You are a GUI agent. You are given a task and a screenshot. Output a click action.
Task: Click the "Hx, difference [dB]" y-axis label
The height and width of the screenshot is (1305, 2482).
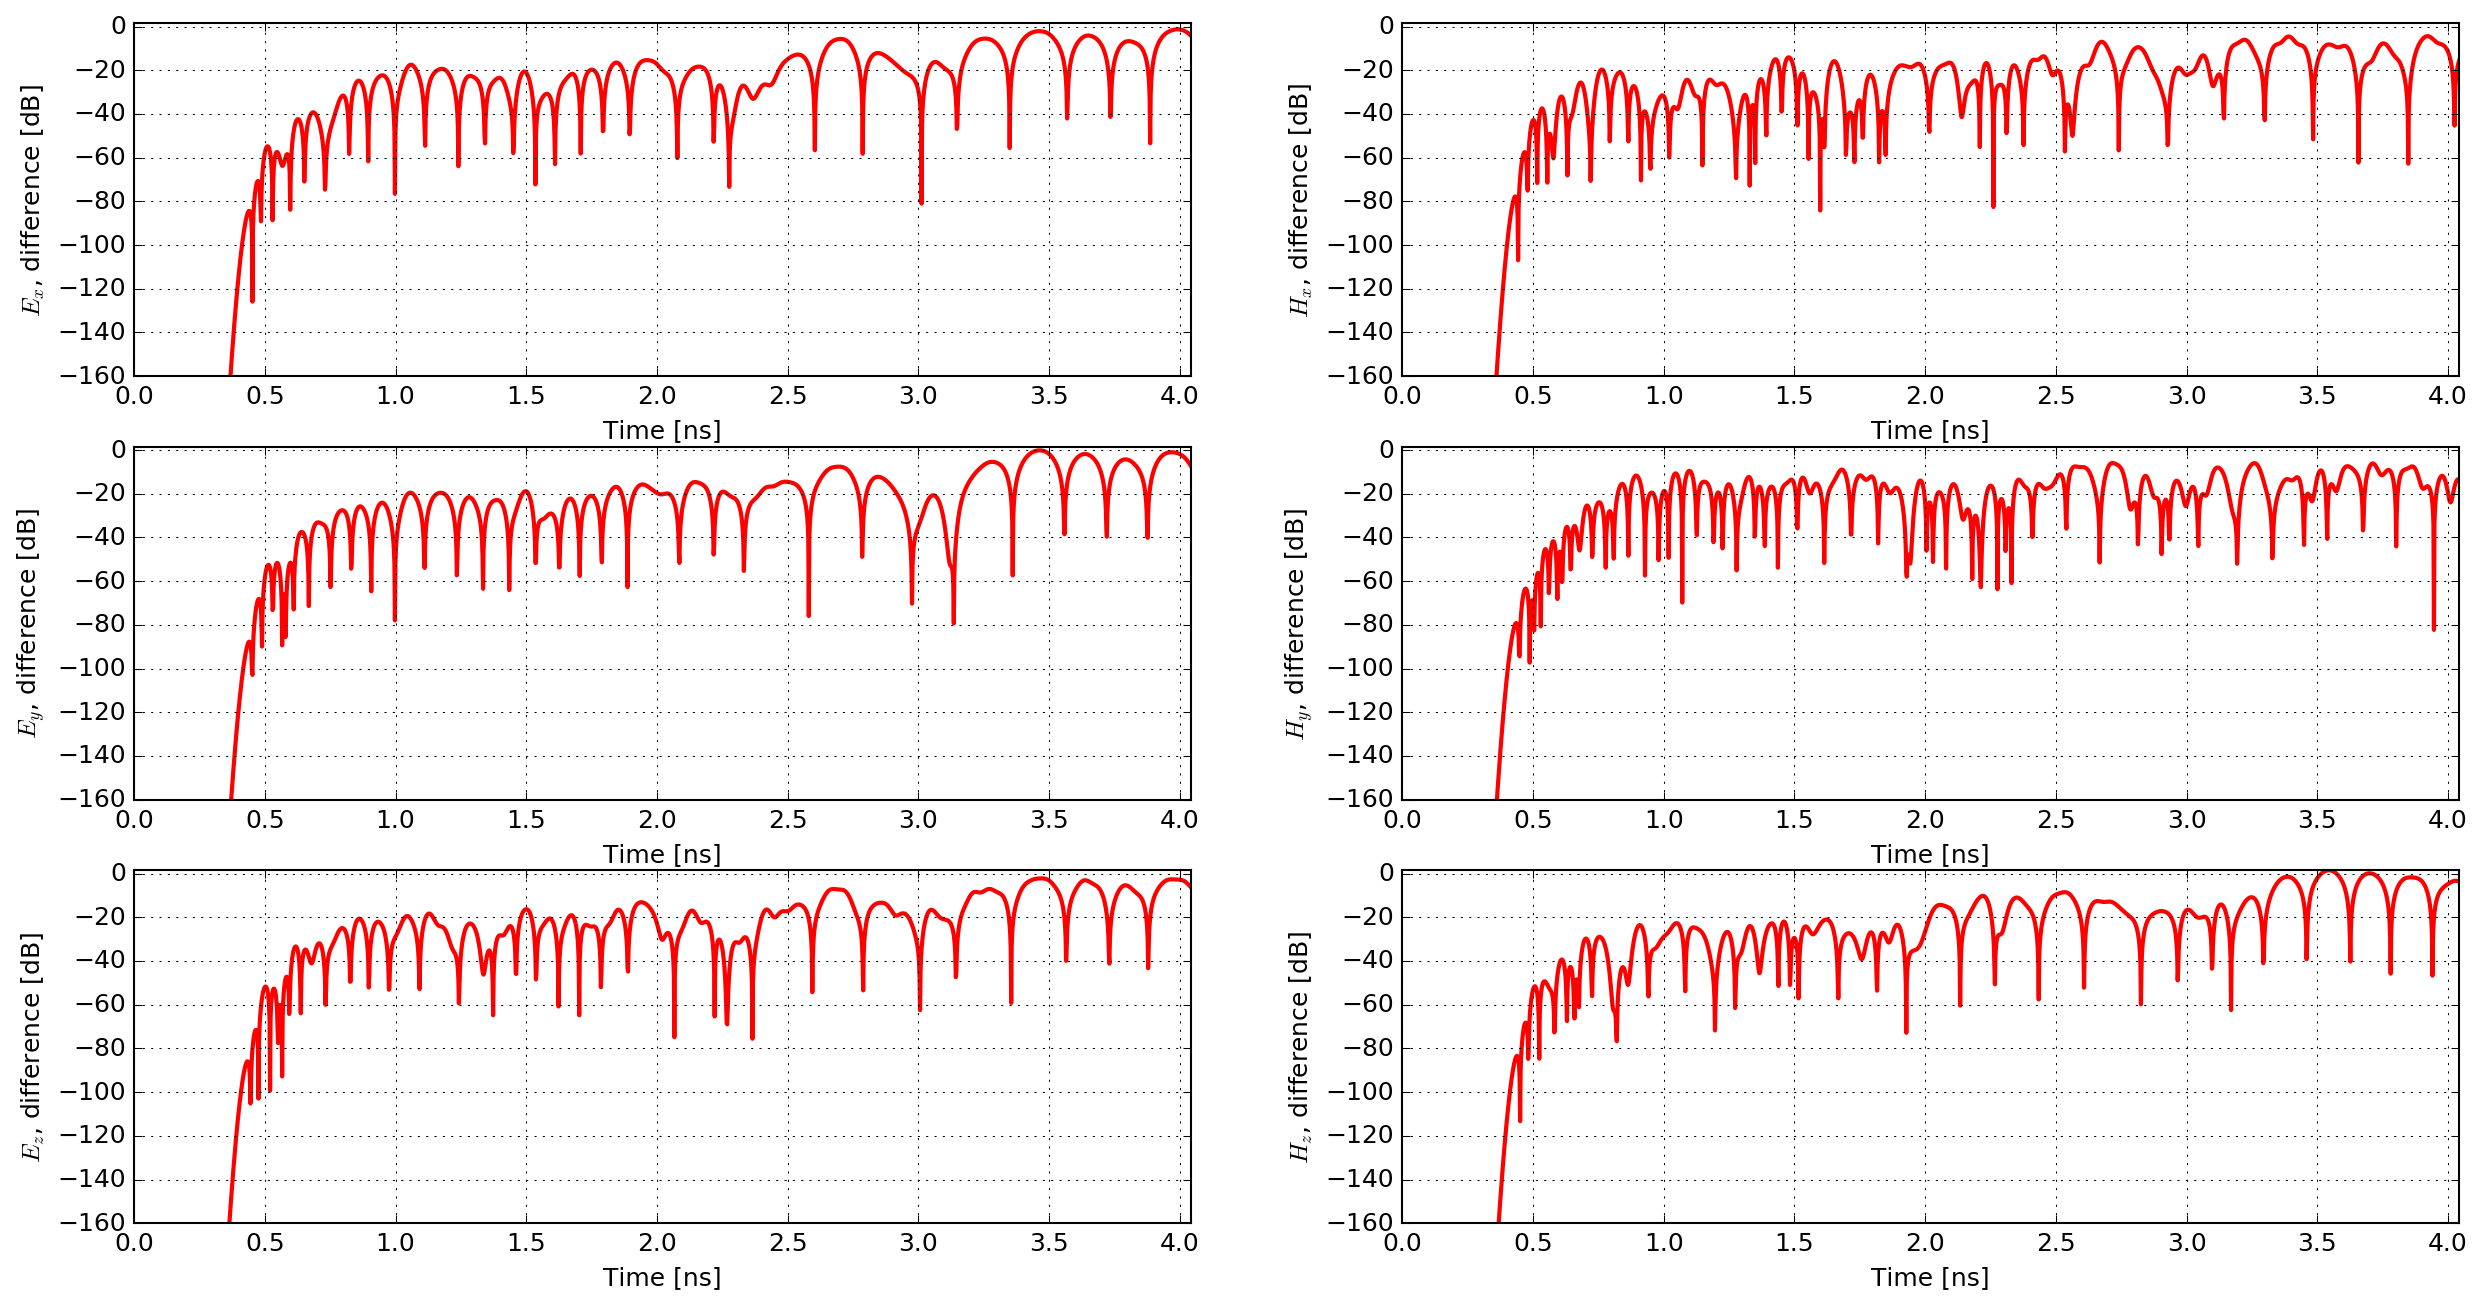[1300, 200]
